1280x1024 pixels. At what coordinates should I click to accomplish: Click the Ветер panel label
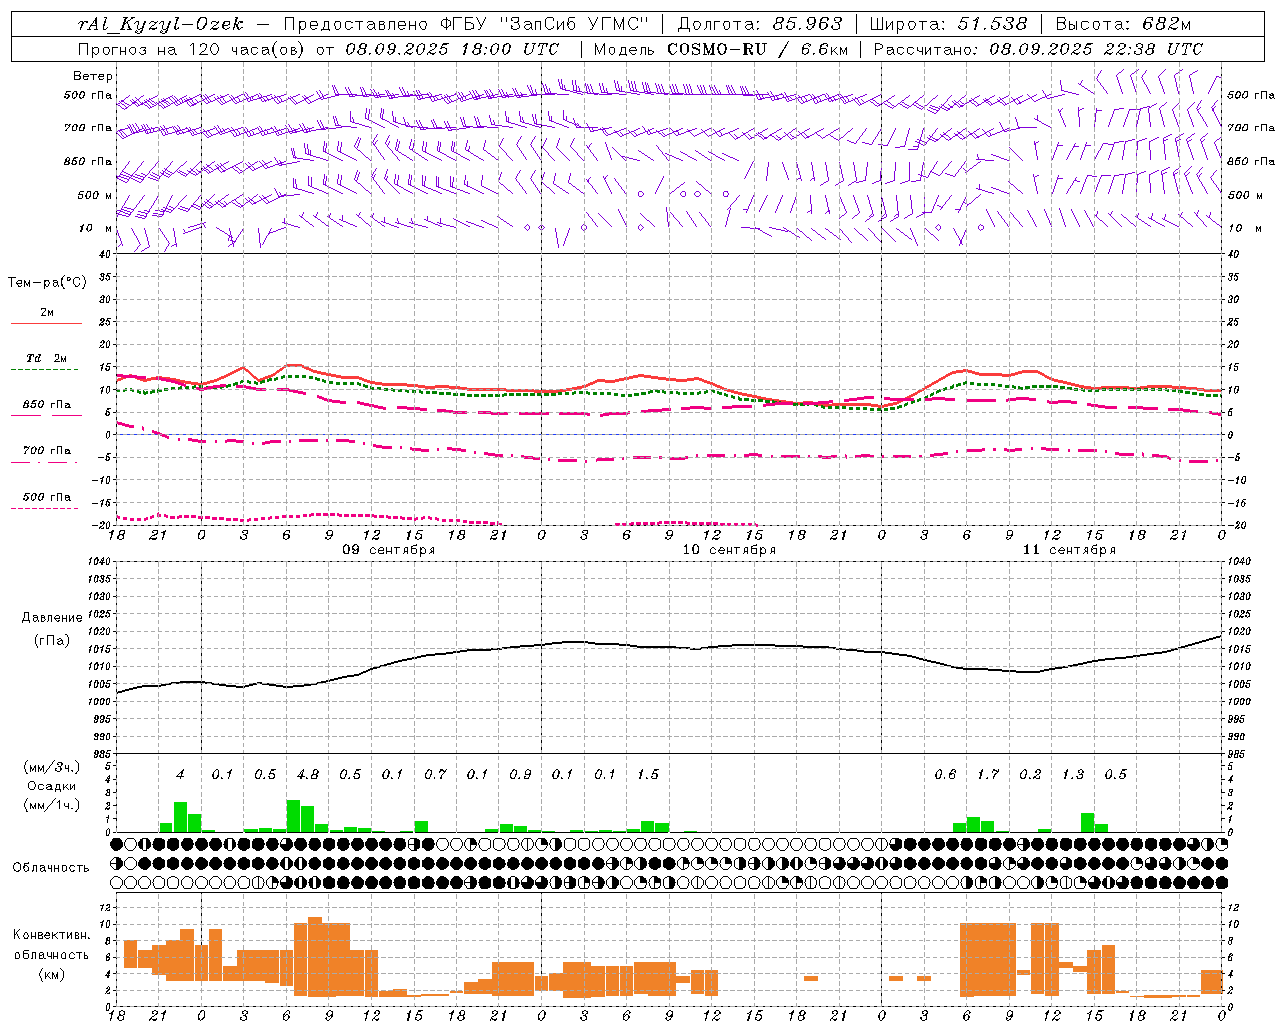(93, 76)
